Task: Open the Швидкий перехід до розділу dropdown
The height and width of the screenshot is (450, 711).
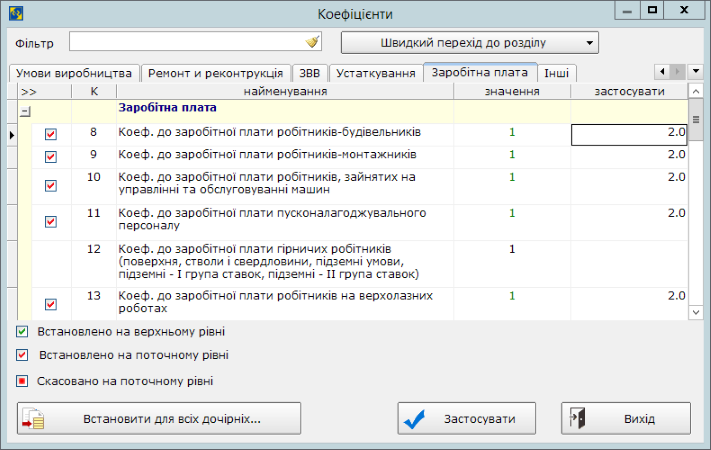Action: tap(469, 43)
